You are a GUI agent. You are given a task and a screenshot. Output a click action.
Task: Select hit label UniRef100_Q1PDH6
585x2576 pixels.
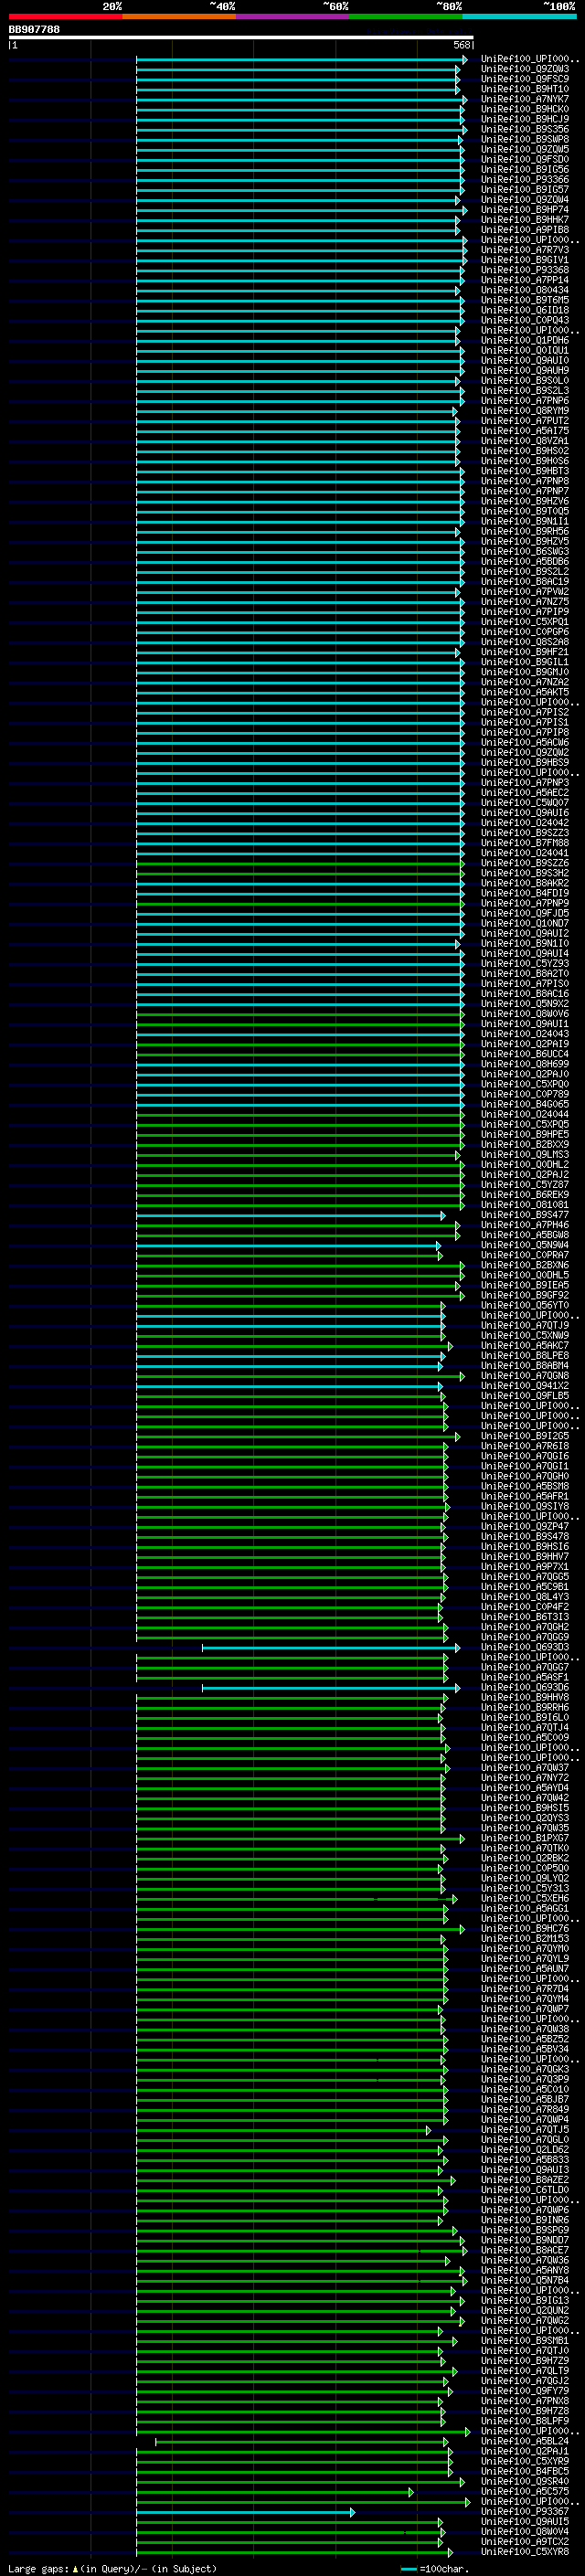pos(525,340)
